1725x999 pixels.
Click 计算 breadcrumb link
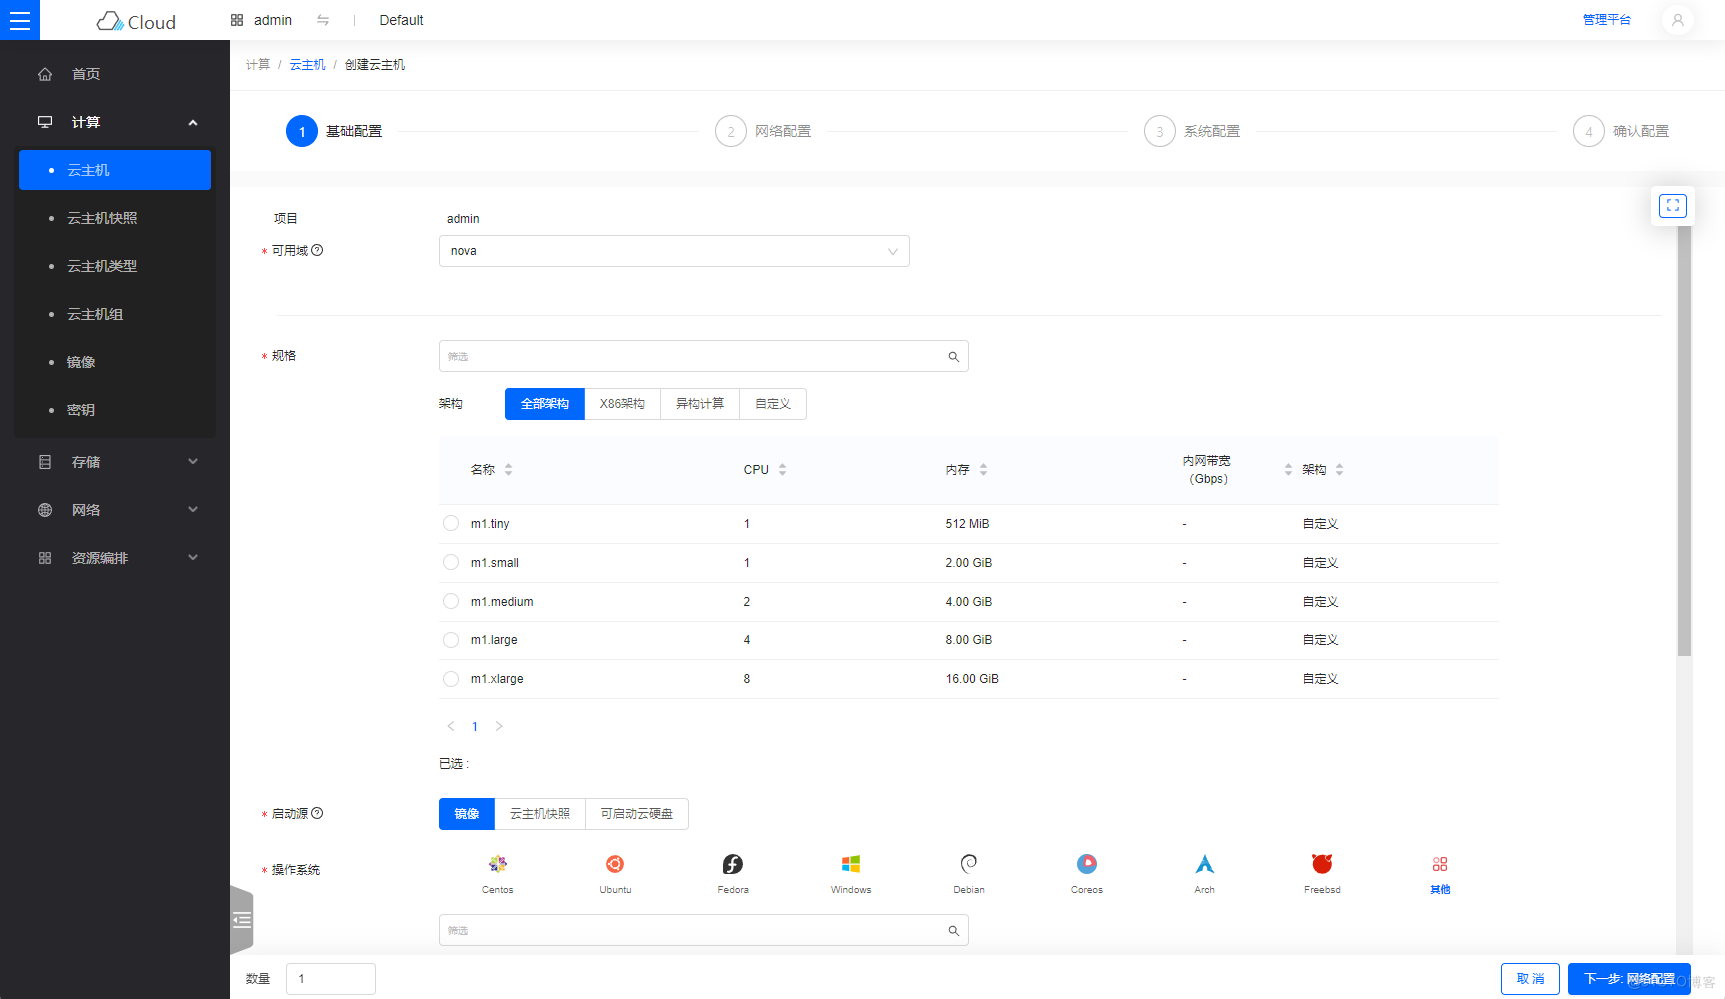point(258,65)
